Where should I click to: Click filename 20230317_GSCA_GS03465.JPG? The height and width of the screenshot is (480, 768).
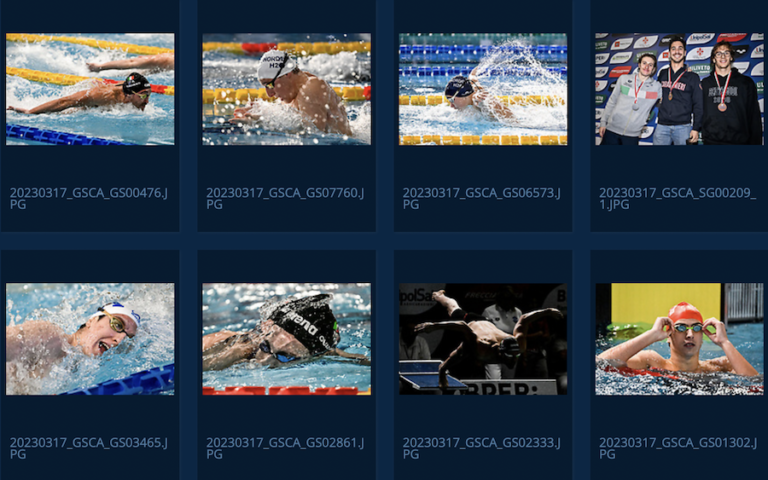tap(89, 448)
